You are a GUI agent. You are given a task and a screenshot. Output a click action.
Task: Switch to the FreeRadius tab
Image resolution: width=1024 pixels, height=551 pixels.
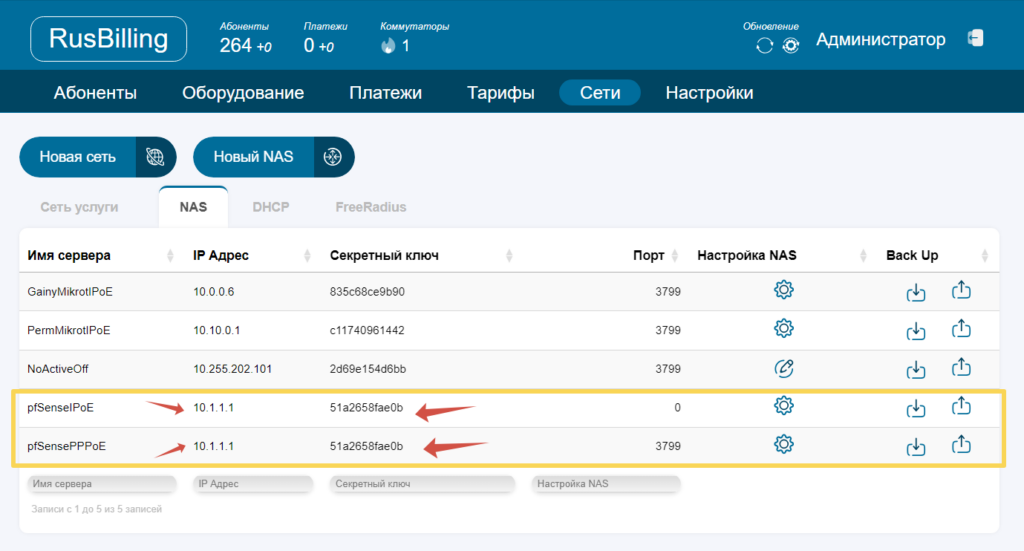(370, 207)
